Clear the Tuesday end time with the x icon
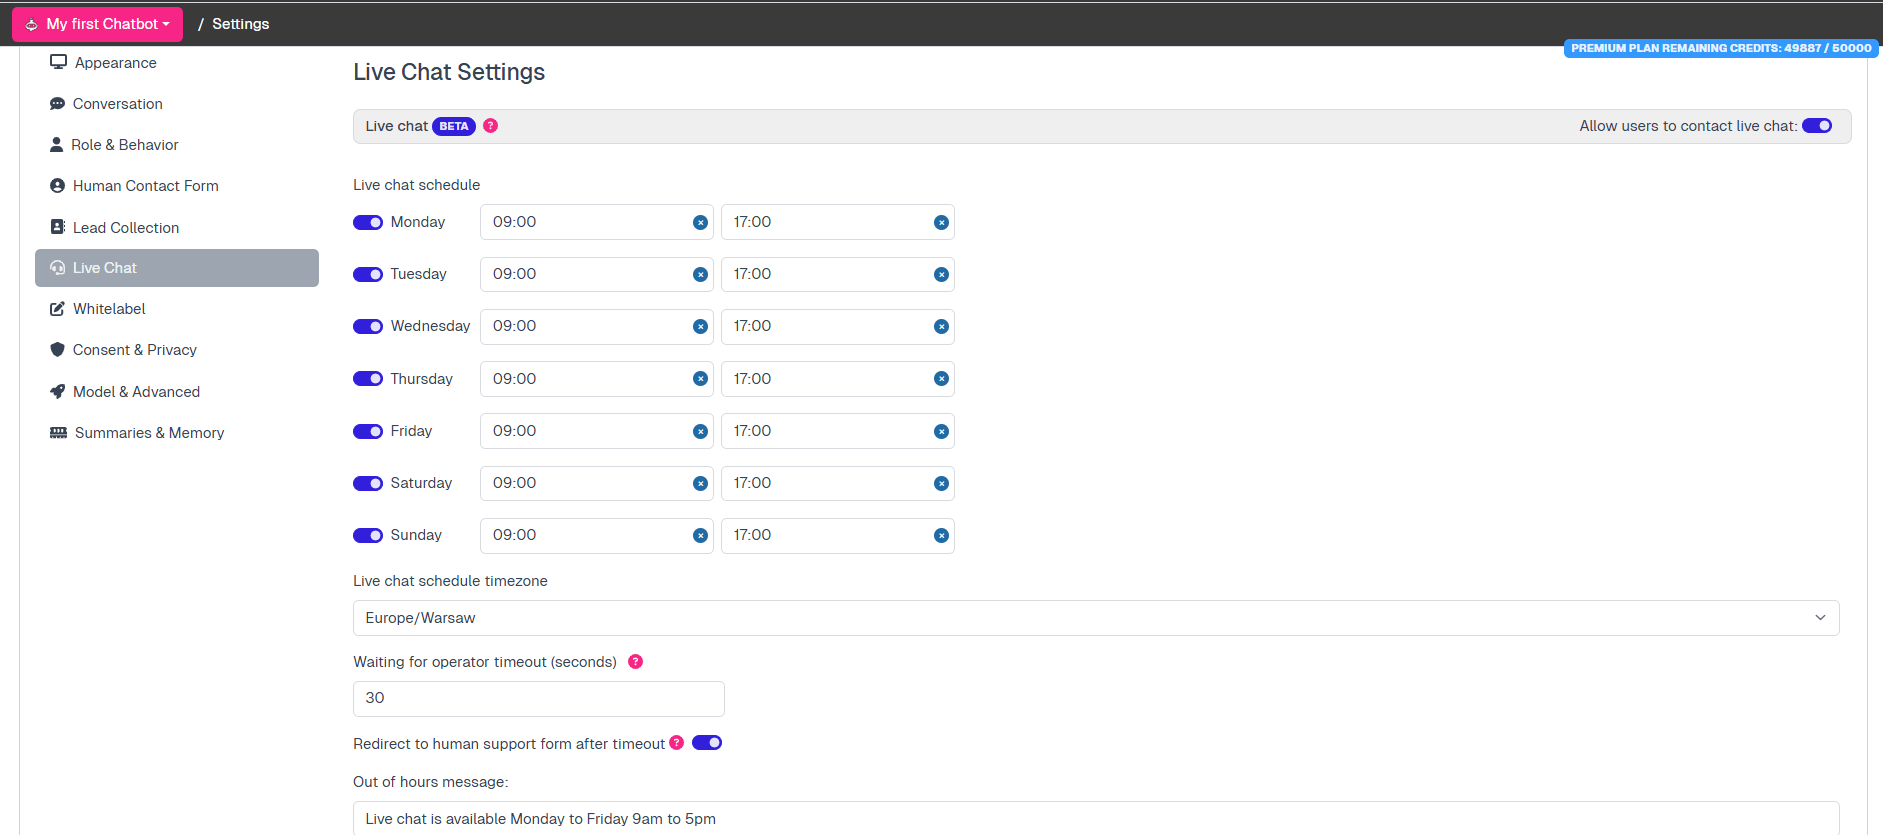 point(941,275)
